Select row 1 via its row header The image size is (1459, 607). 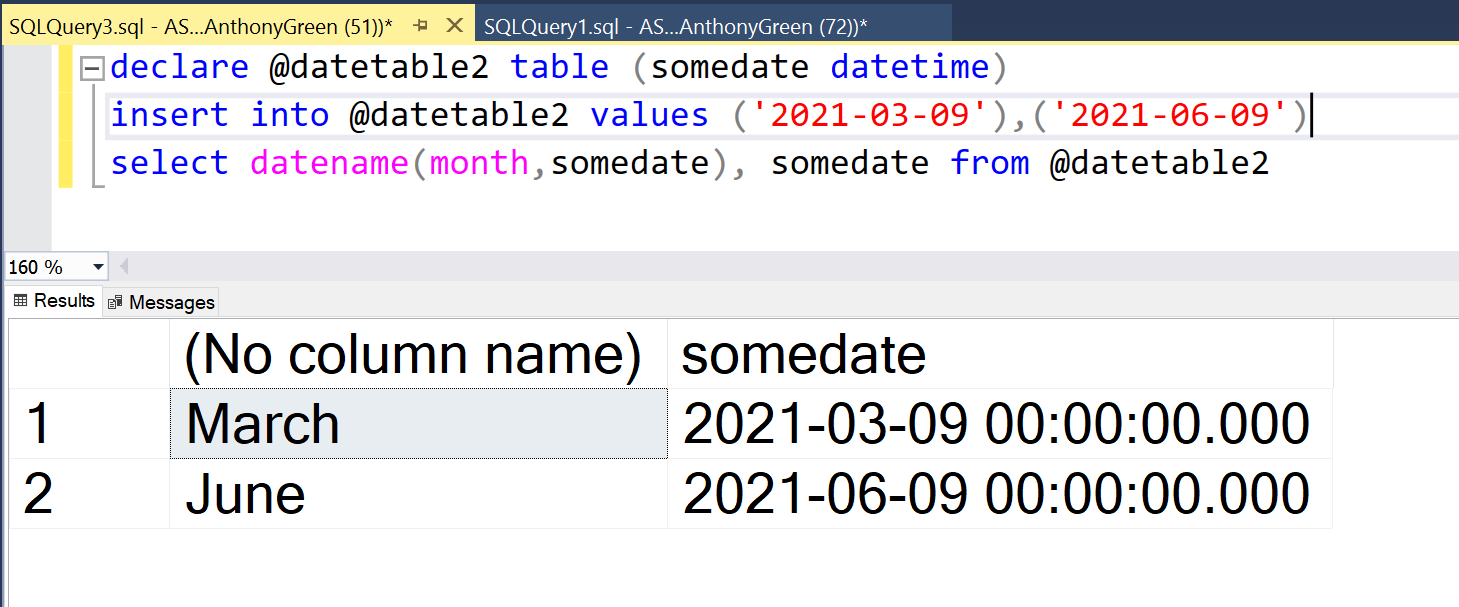click(88, 424)
